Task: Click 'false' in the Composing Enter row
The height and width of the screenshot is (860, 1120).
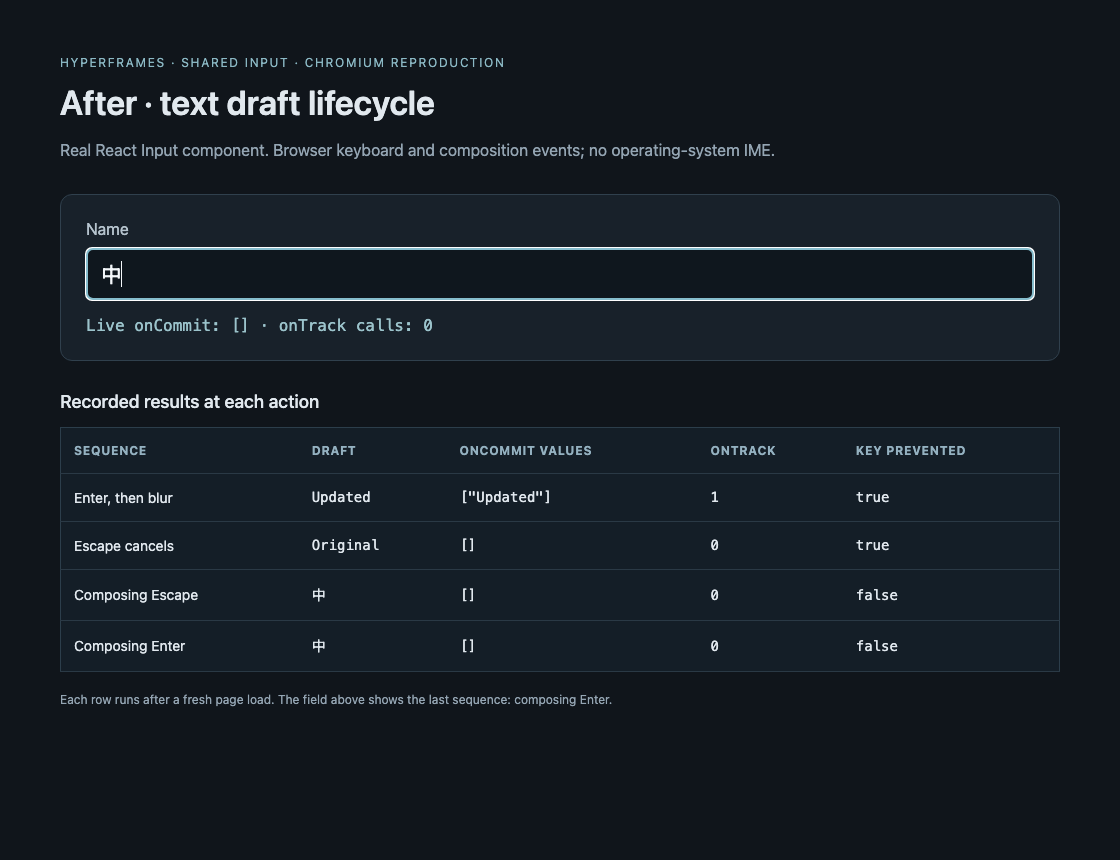Action: click(x=876, y=646)
